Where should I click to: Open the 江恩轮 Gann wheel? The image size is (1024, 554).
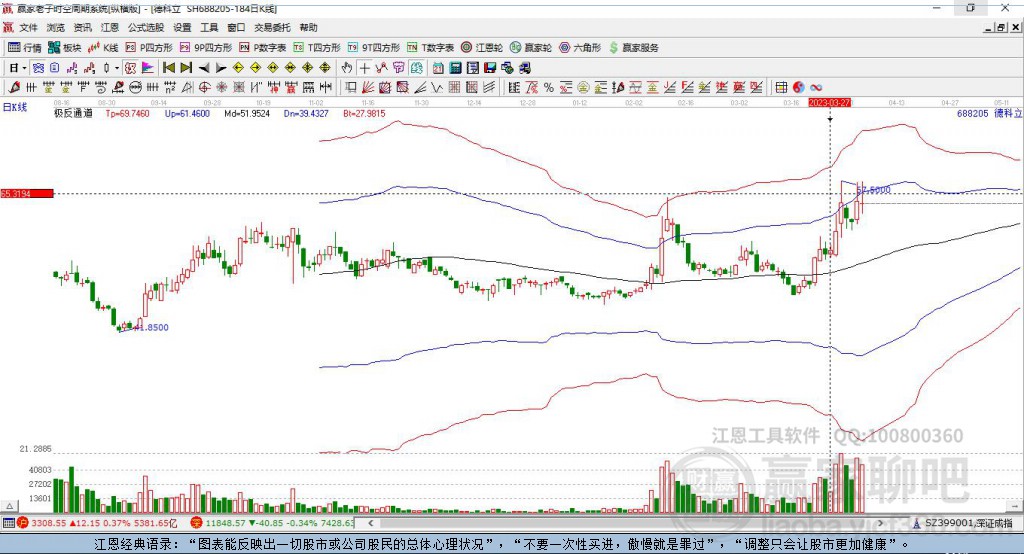(482, 48)
